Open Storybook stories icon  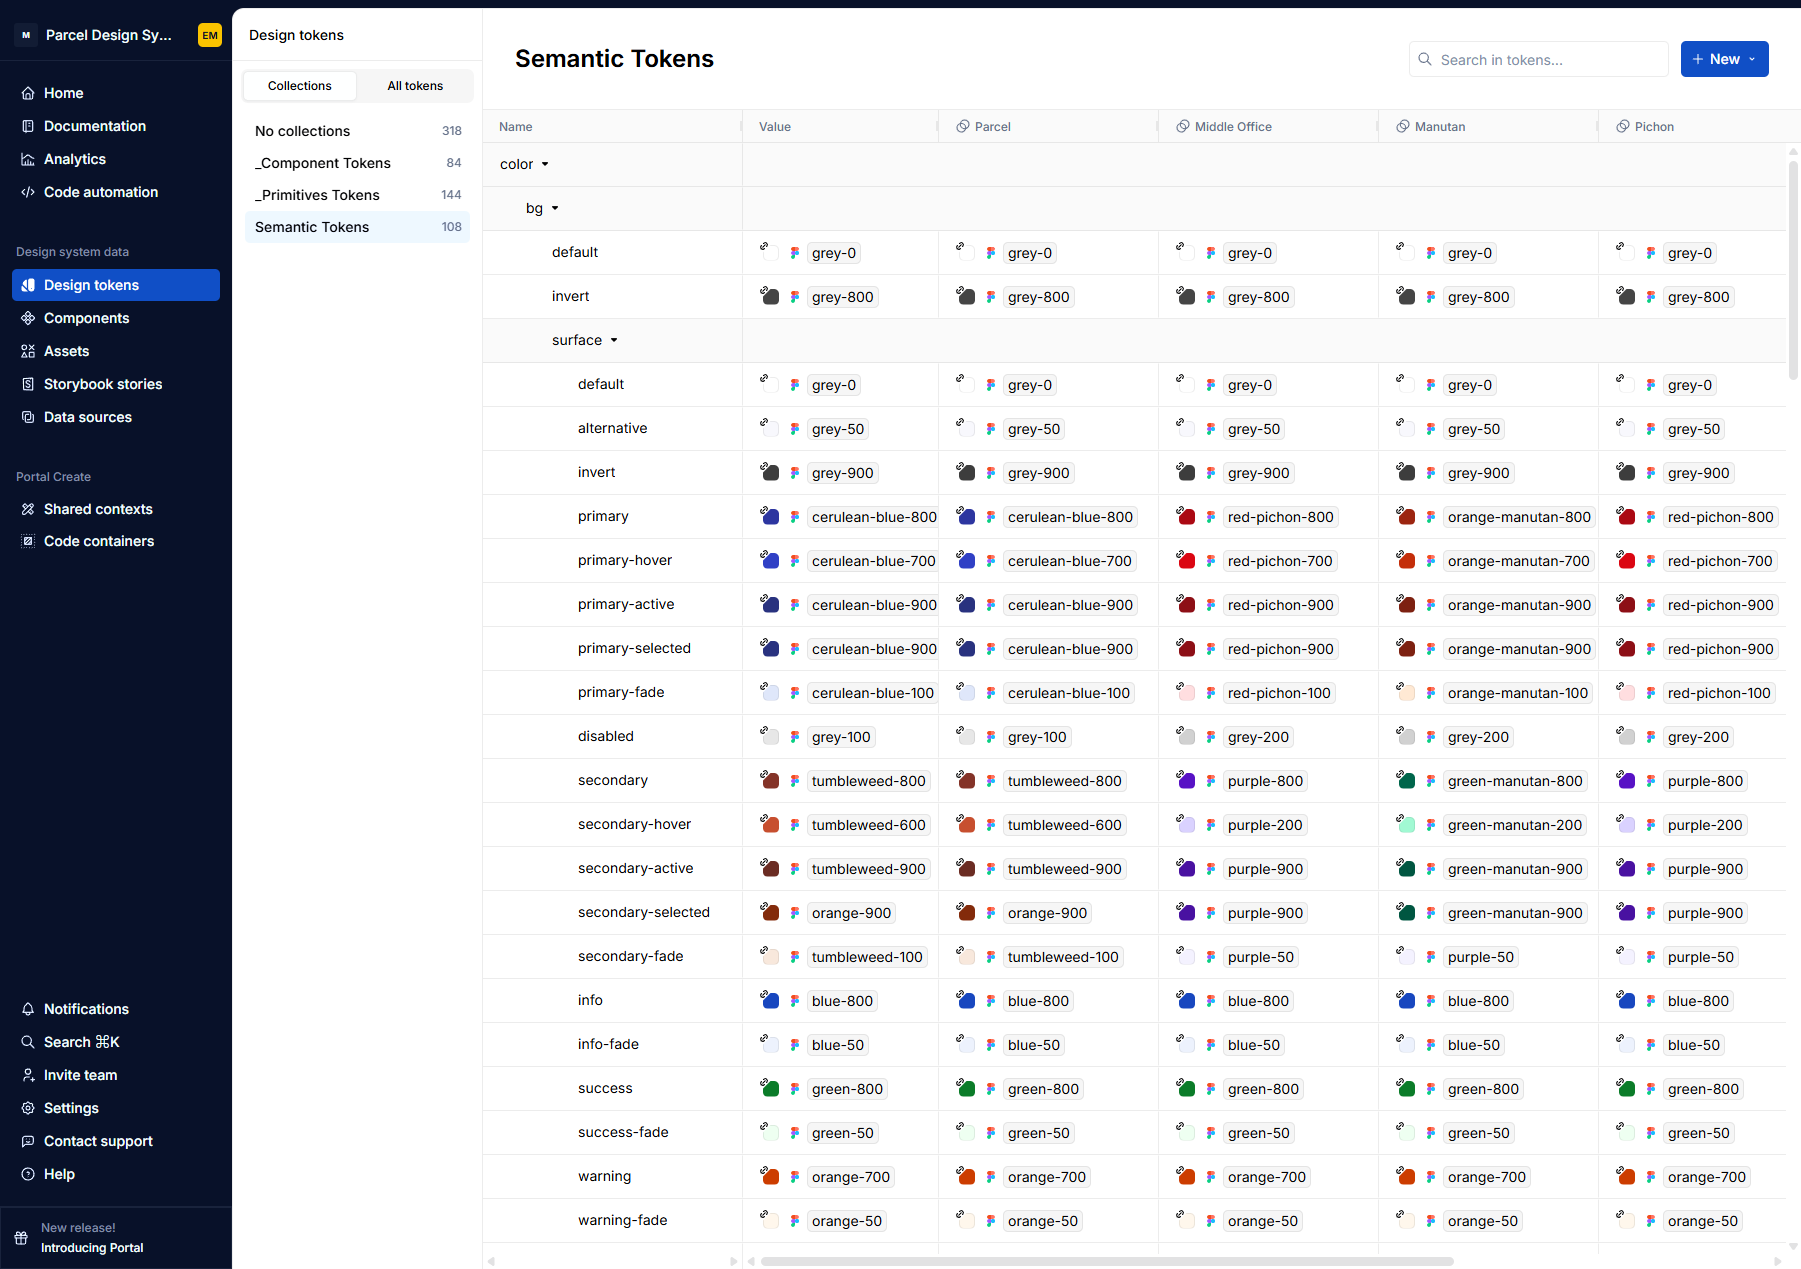pos(28,384)
